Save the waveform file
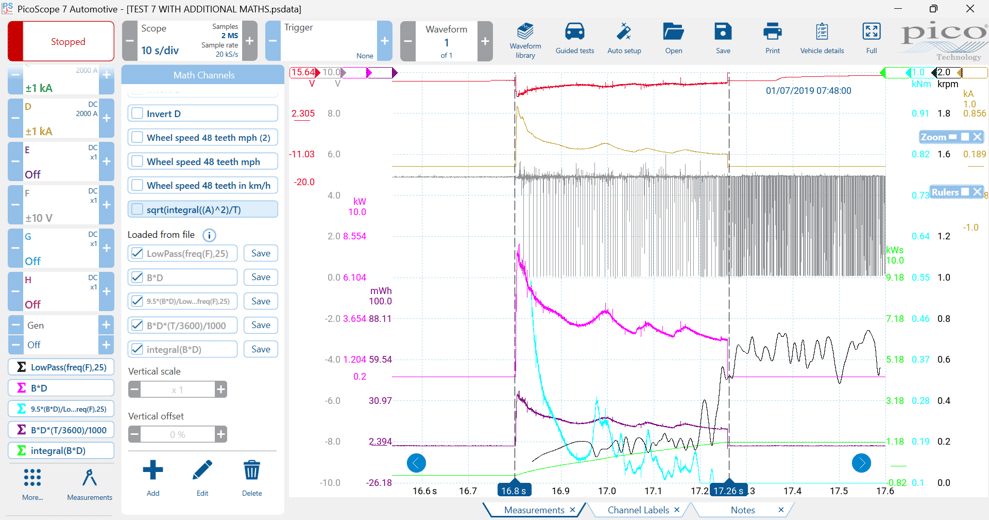Screen dimensions: 989x520 723,38
